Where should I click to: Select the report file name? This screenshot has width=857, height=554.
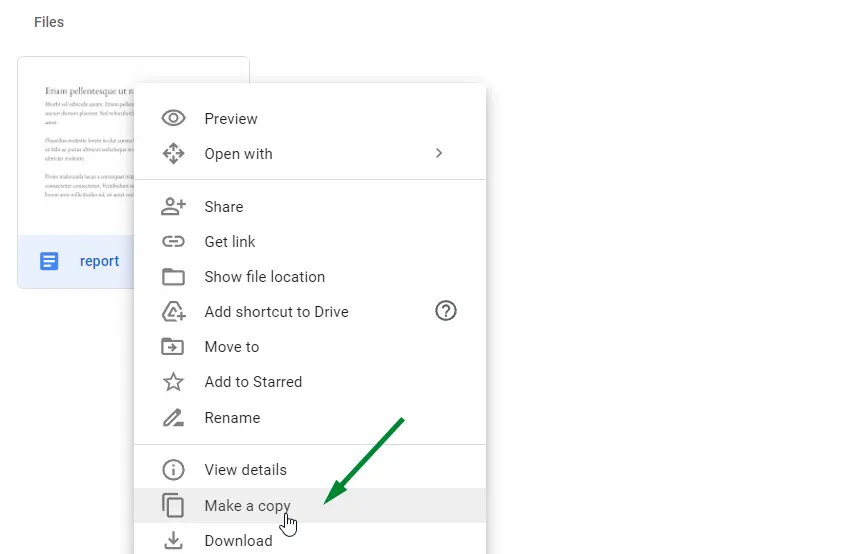(99, 261)
